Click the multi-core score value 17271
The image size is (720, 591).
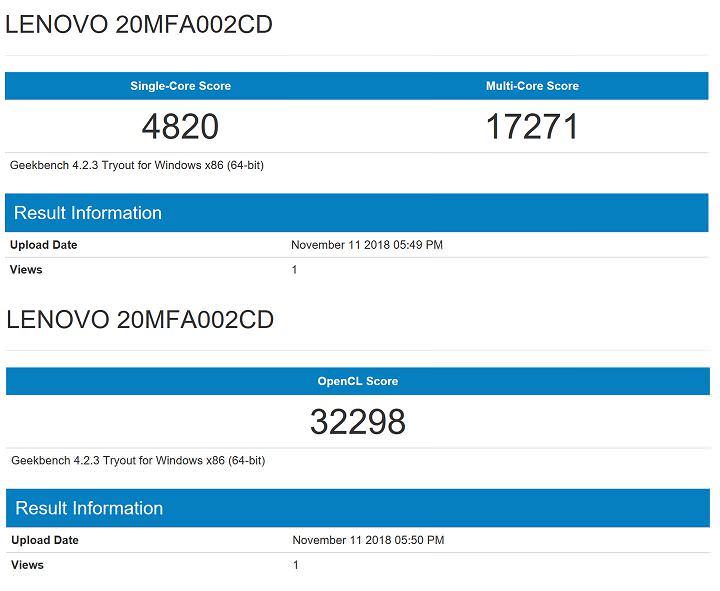click(x=532, y=127)
